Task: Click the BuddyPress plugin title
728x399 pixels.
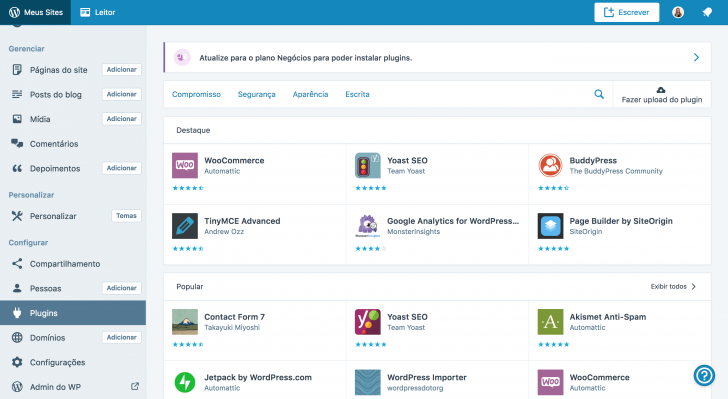Action: pos(593,161)
